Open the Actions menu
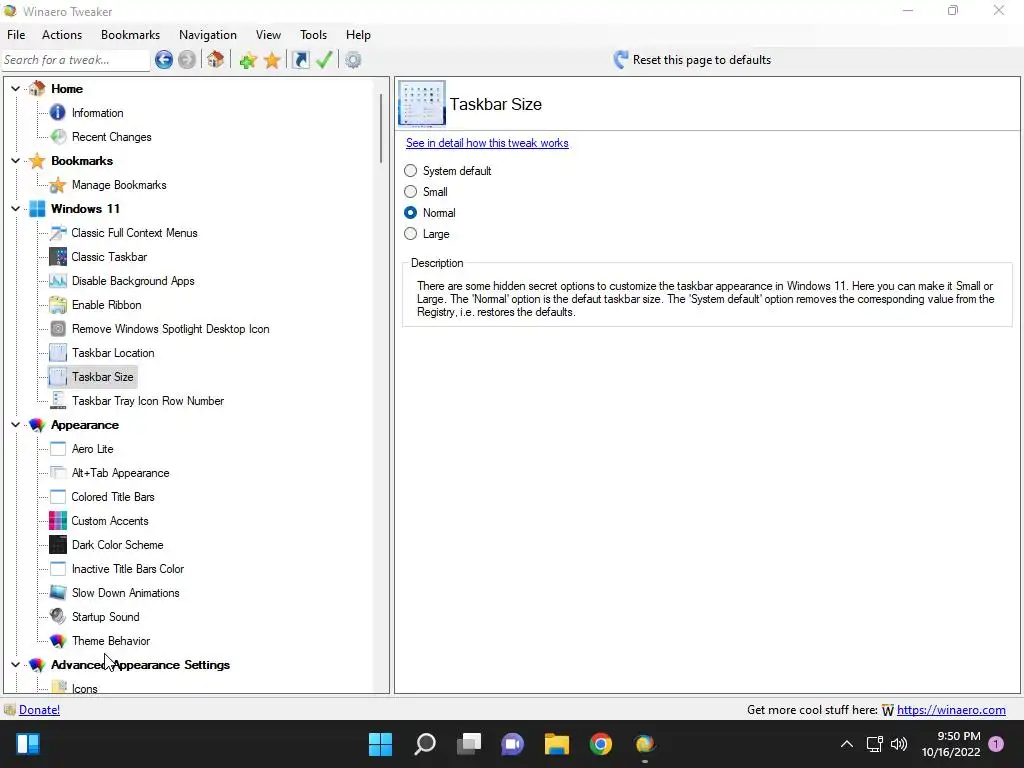Screen dimensions: 1024x768 point(62,35)
